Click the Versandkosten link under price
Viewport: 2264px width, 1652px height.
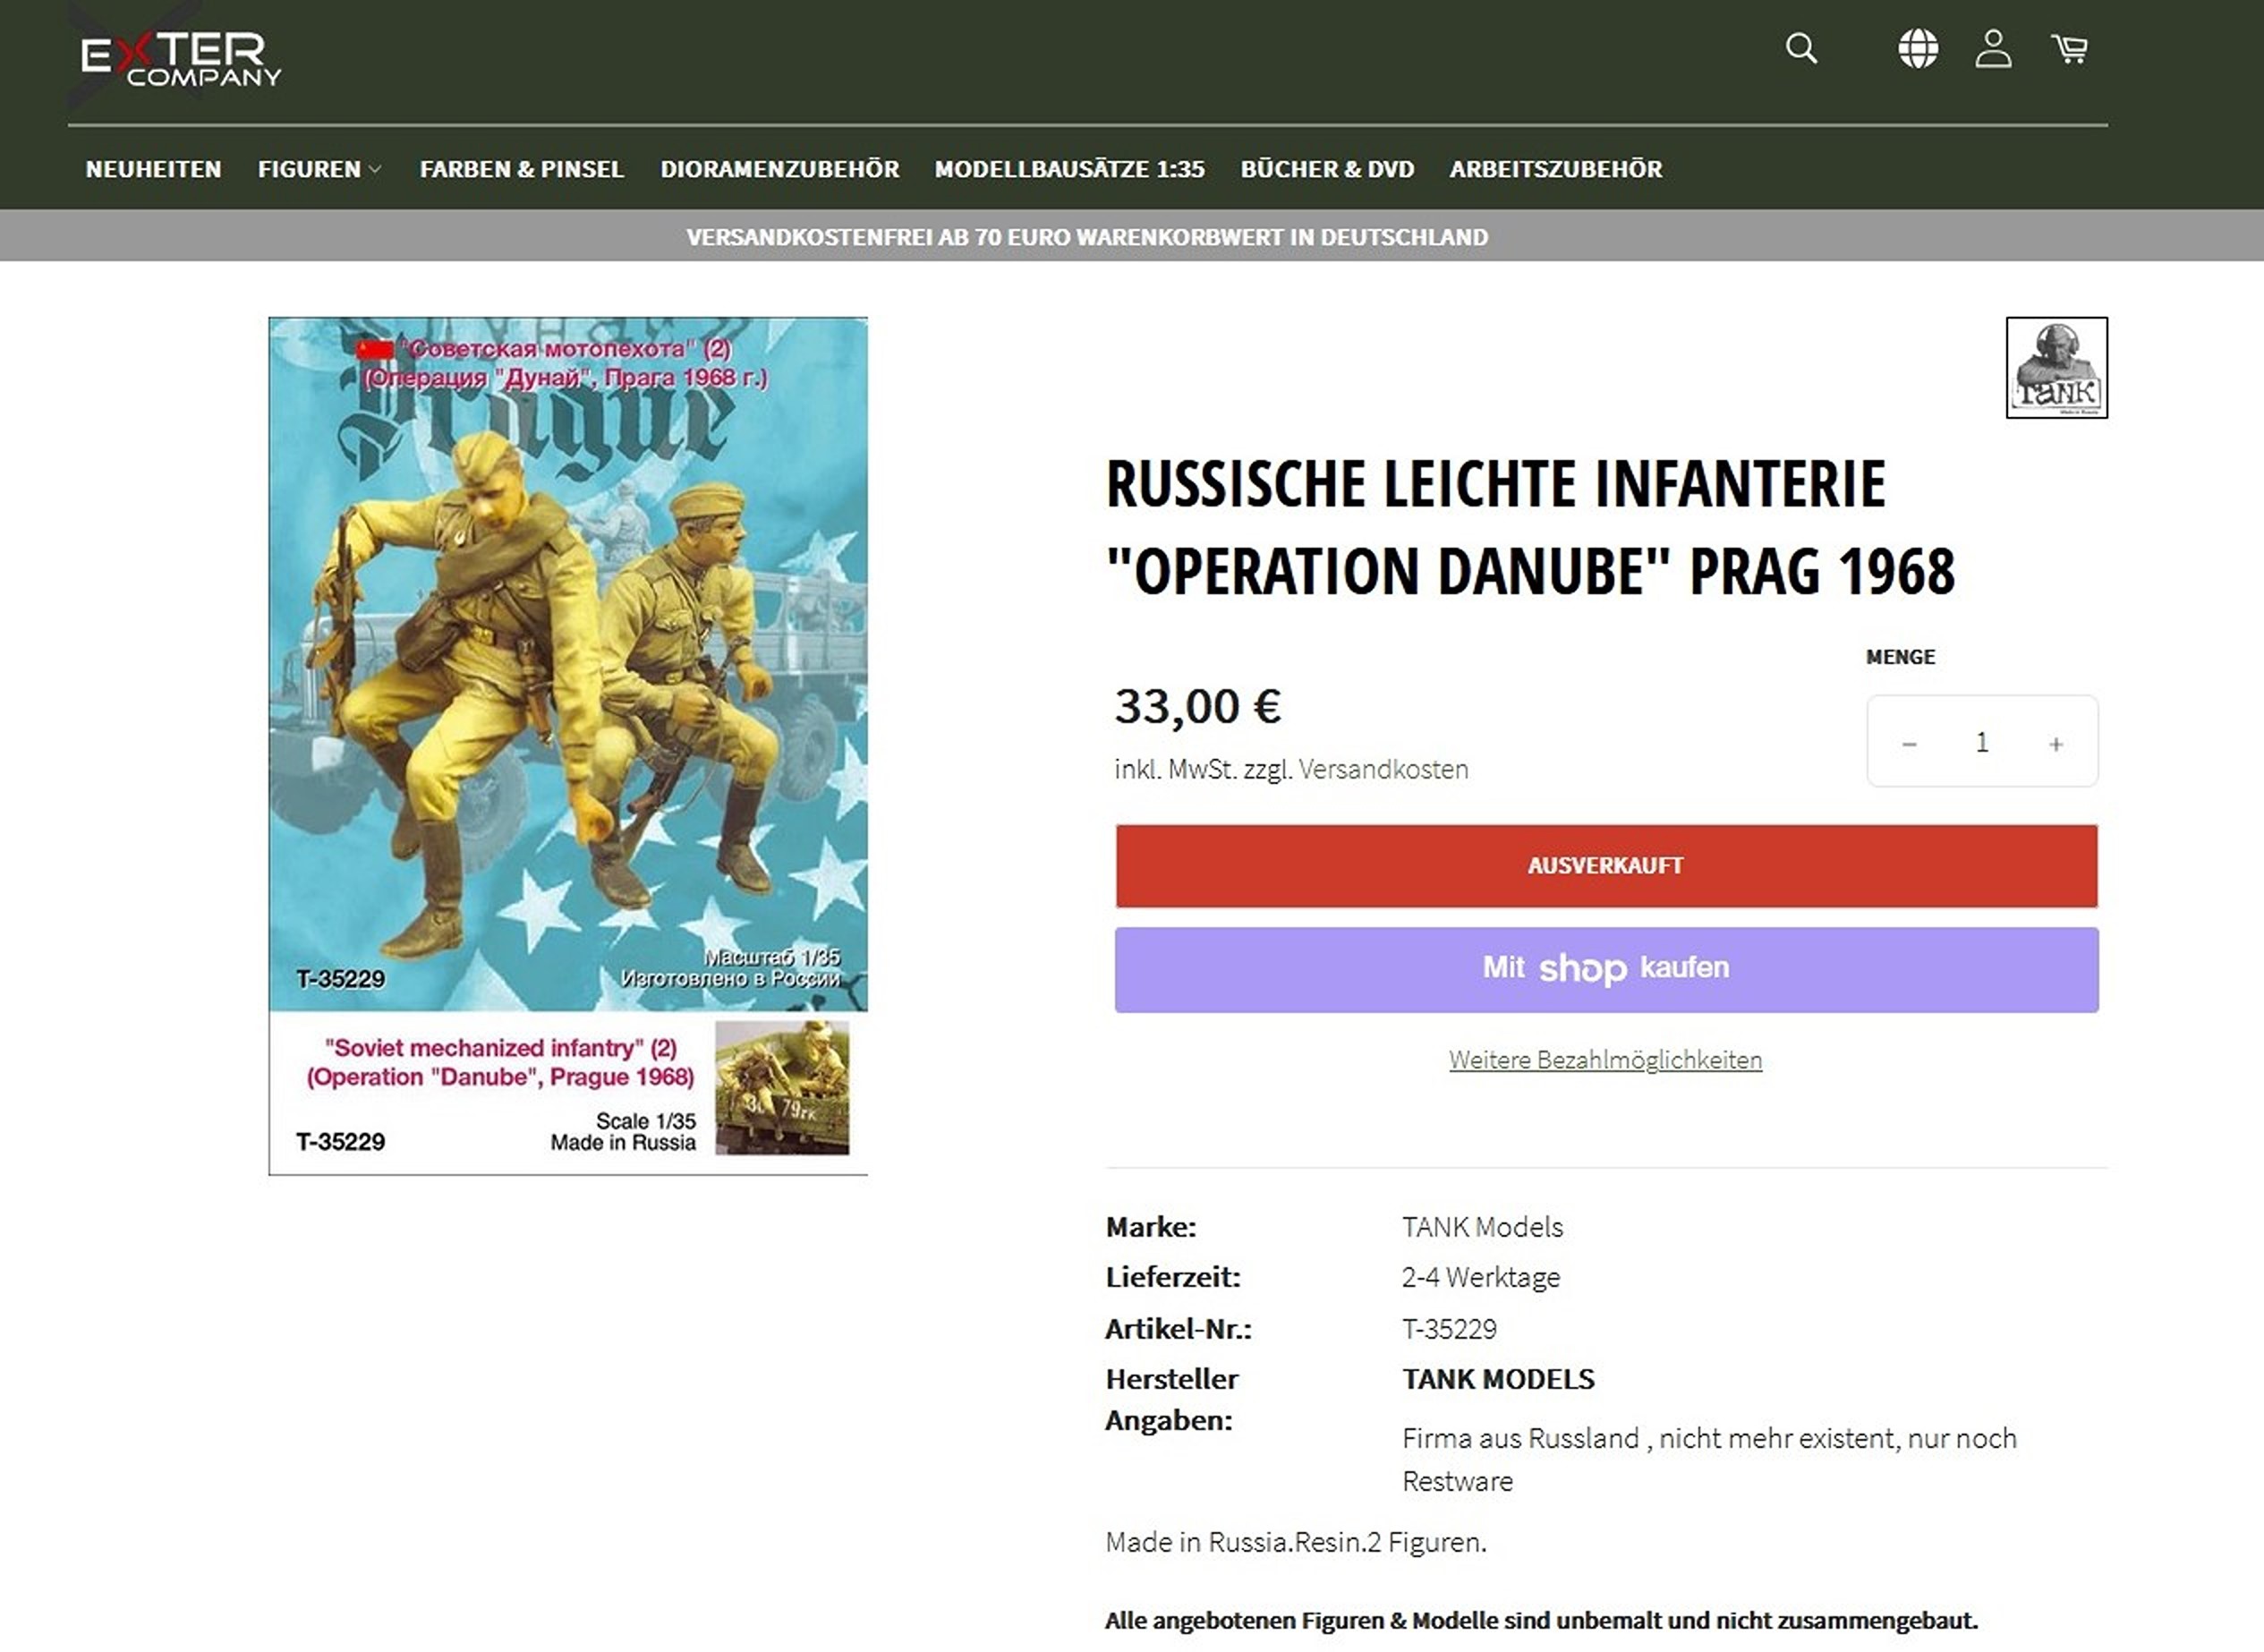(x=1383, y=769)
